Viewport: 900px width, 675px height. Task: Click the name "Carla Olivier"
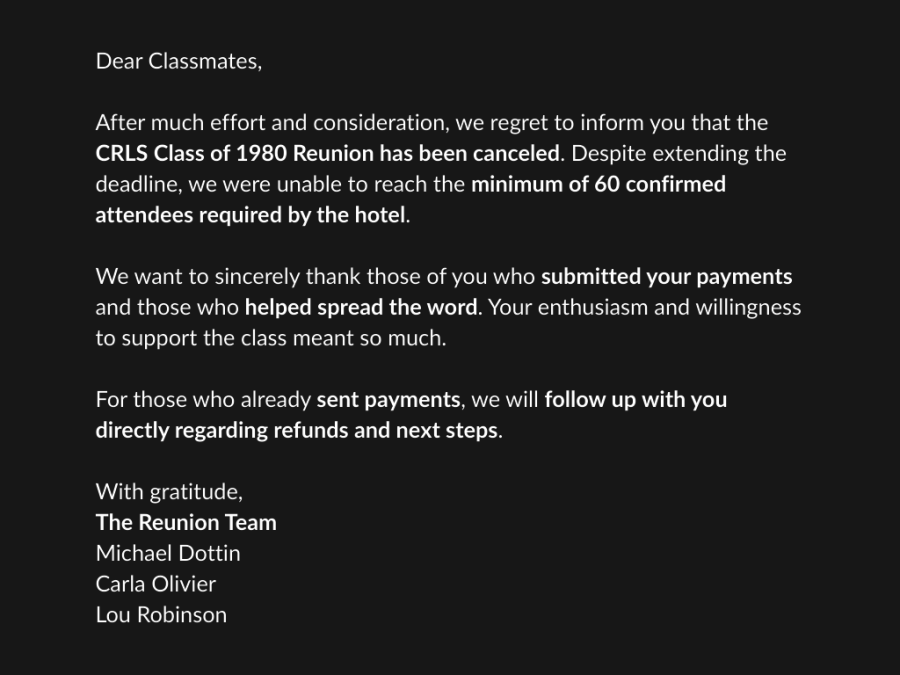click(155, 584)
